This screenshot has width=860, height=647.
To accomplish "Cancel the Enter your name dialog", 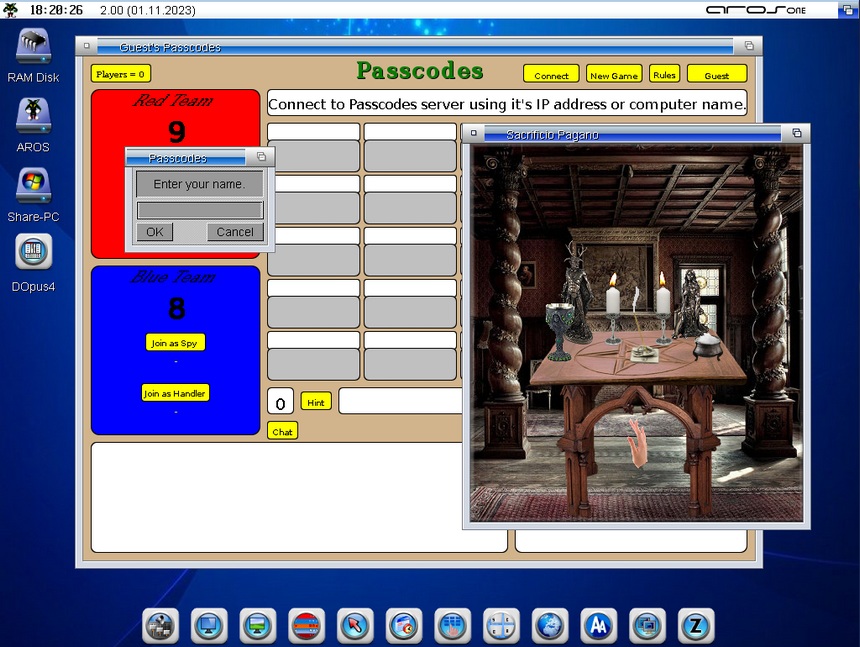I will point(235,232).
